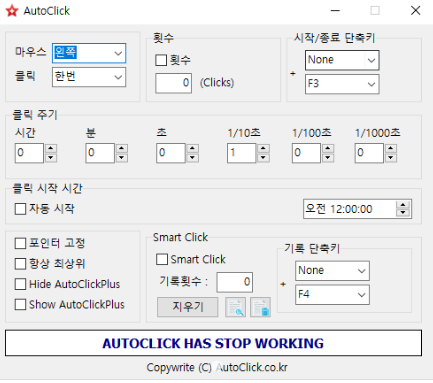This screenshot has width=433, height=383.
Task: Decrease the start time 오전 12:00:00
Action: pos(403,212)
